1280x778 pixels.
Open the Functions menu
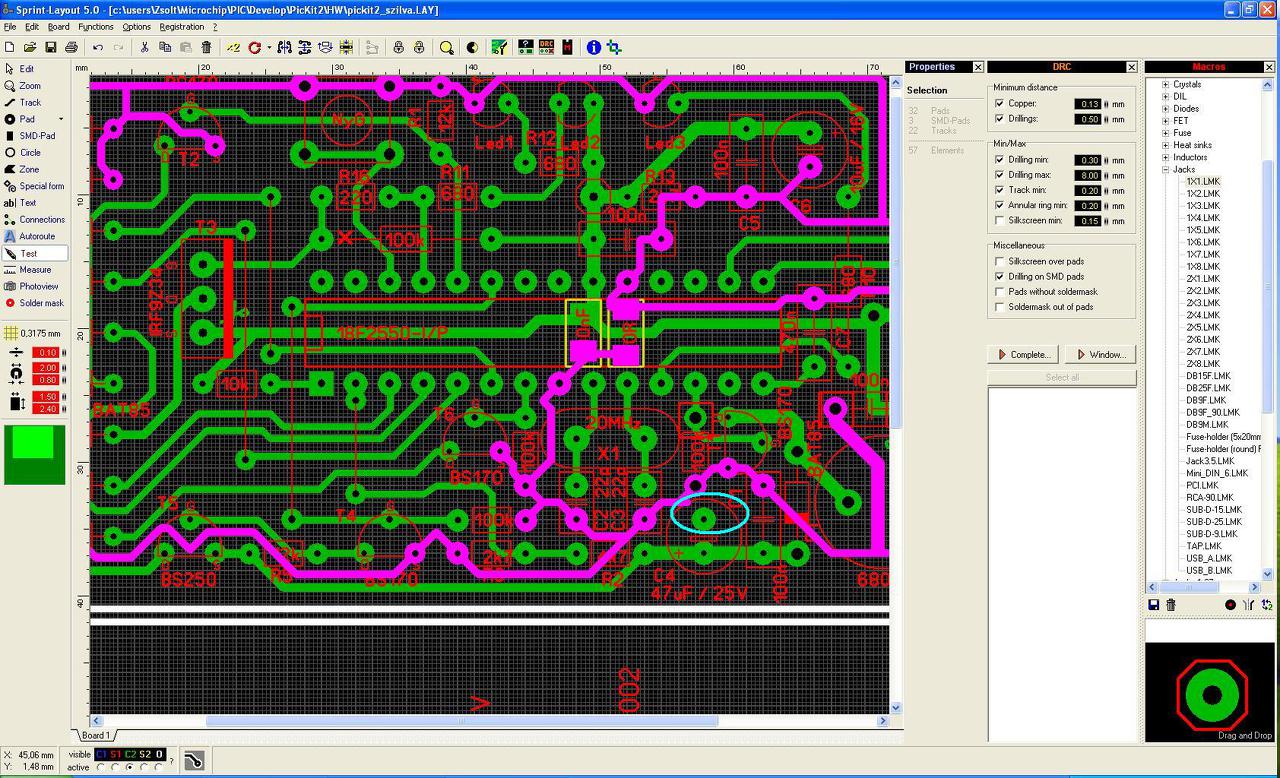(96, 27)
